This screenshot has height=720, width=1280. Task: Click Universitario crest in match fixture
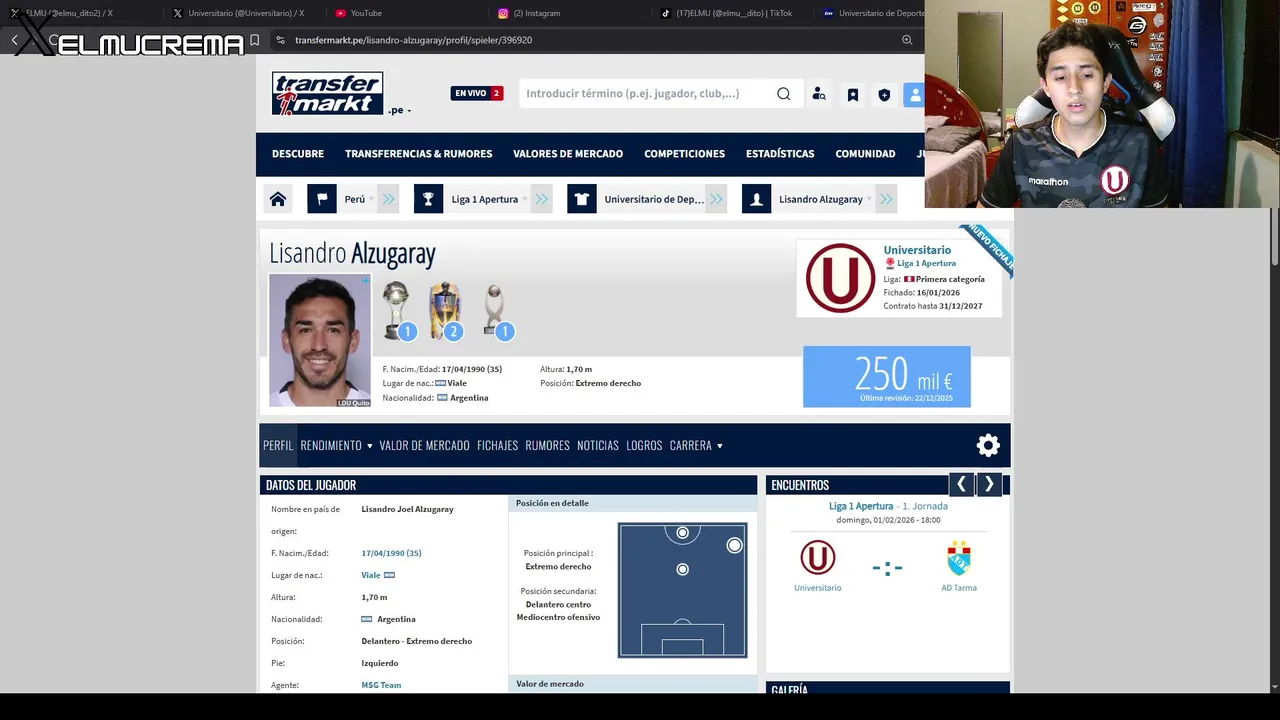(817, 558)
